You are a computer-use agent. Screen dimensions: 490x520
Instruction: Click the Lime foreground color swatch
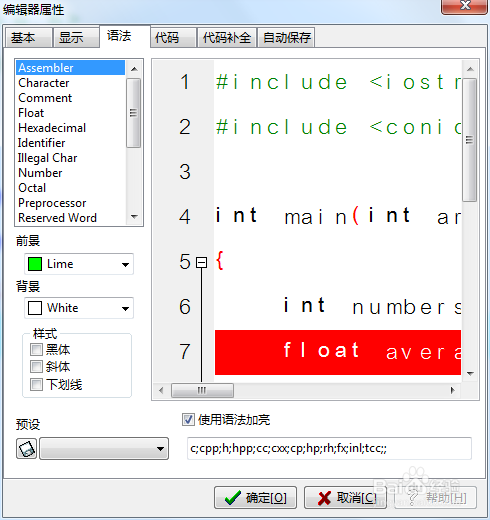35,264
